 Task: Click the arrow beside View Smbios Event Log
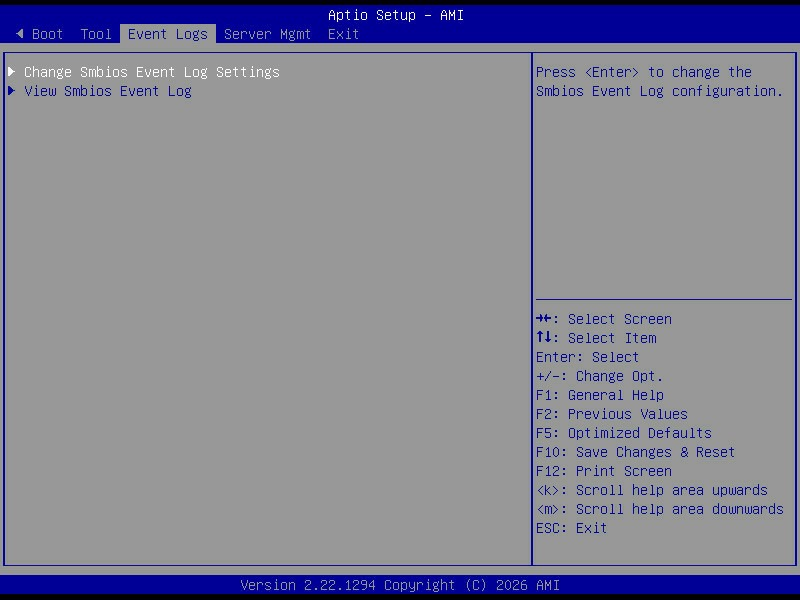tap(11, 91)
